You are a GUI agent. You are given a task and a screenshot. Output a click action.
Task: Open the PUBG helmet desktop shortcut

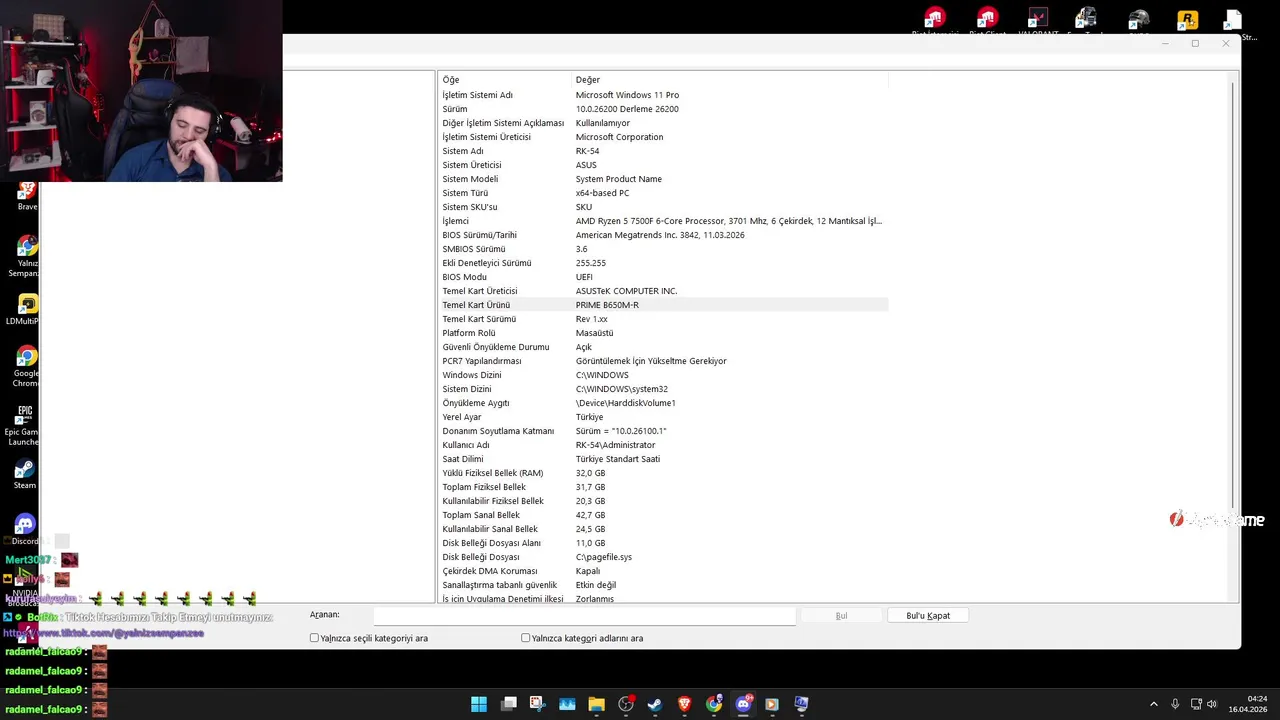[1138, 20]
